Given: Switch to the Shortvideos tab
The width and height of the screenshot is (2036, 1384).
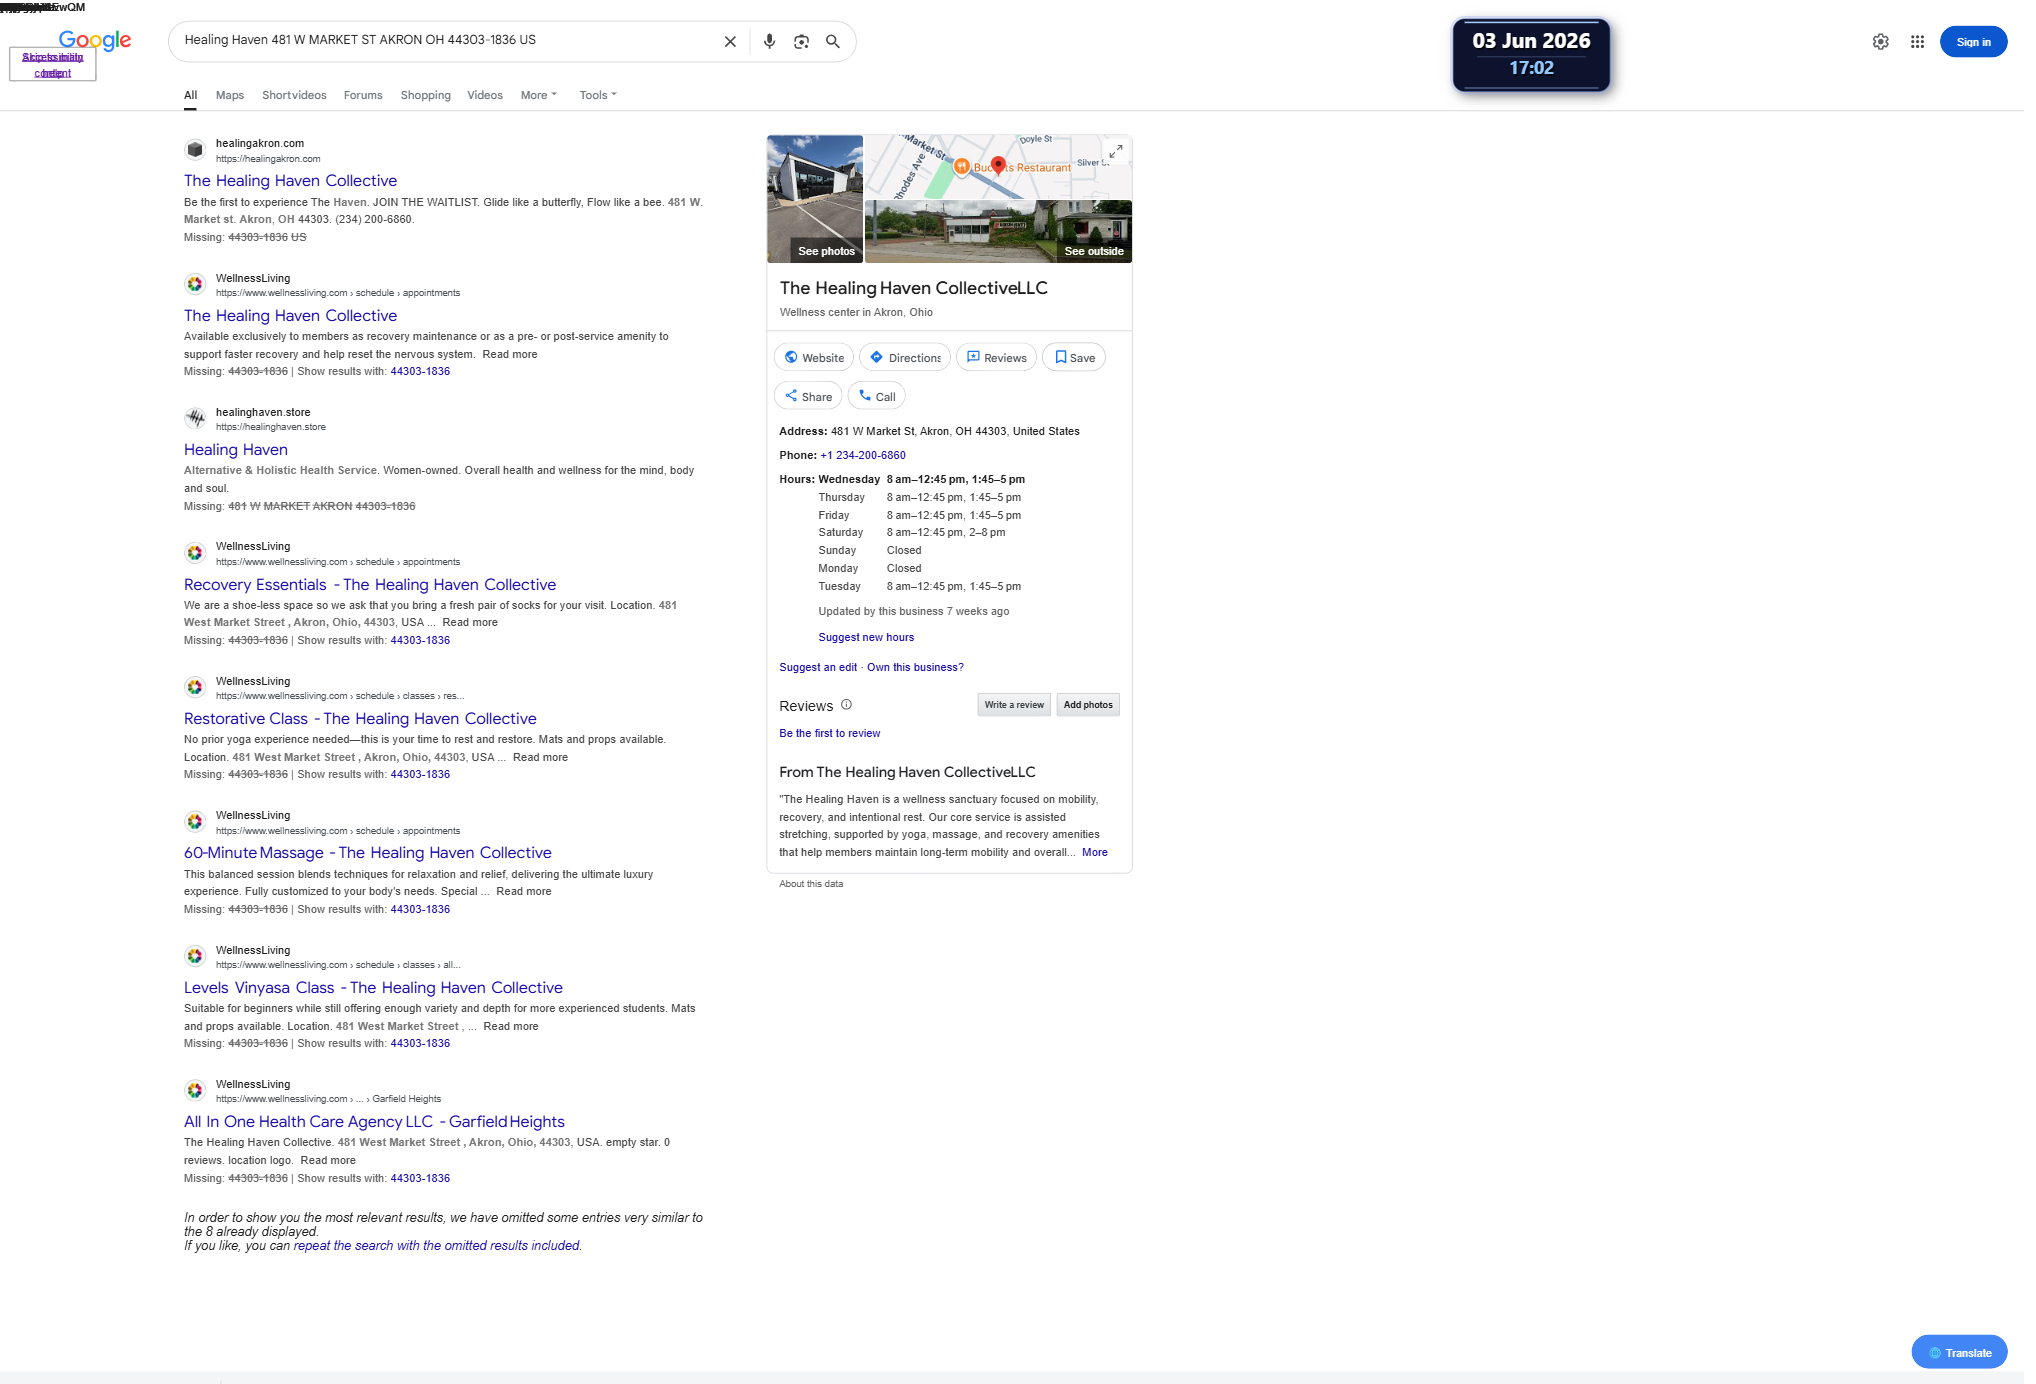Looking at the screenshot, I should 294,95.
